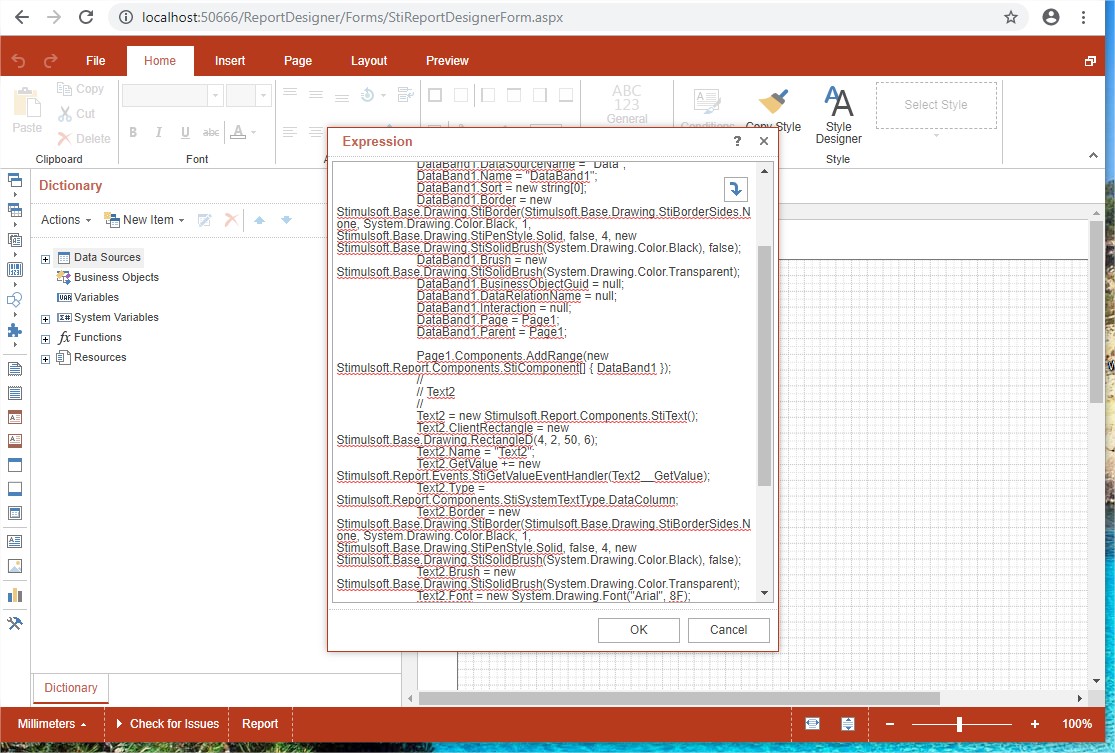Screen dimensions: 1115x753
Task: Expand the Resources tree node
Action: 46,359
